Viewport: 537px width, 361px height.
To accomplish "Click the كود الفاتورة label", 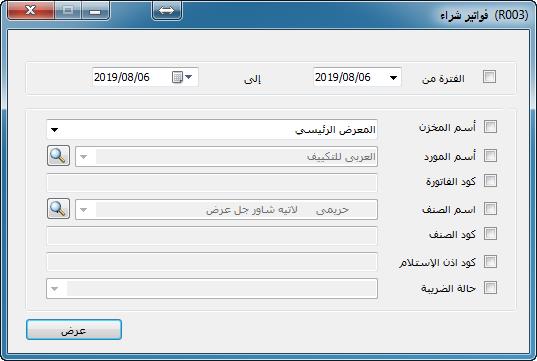I will pyautogui.click(x=451, y=182).
